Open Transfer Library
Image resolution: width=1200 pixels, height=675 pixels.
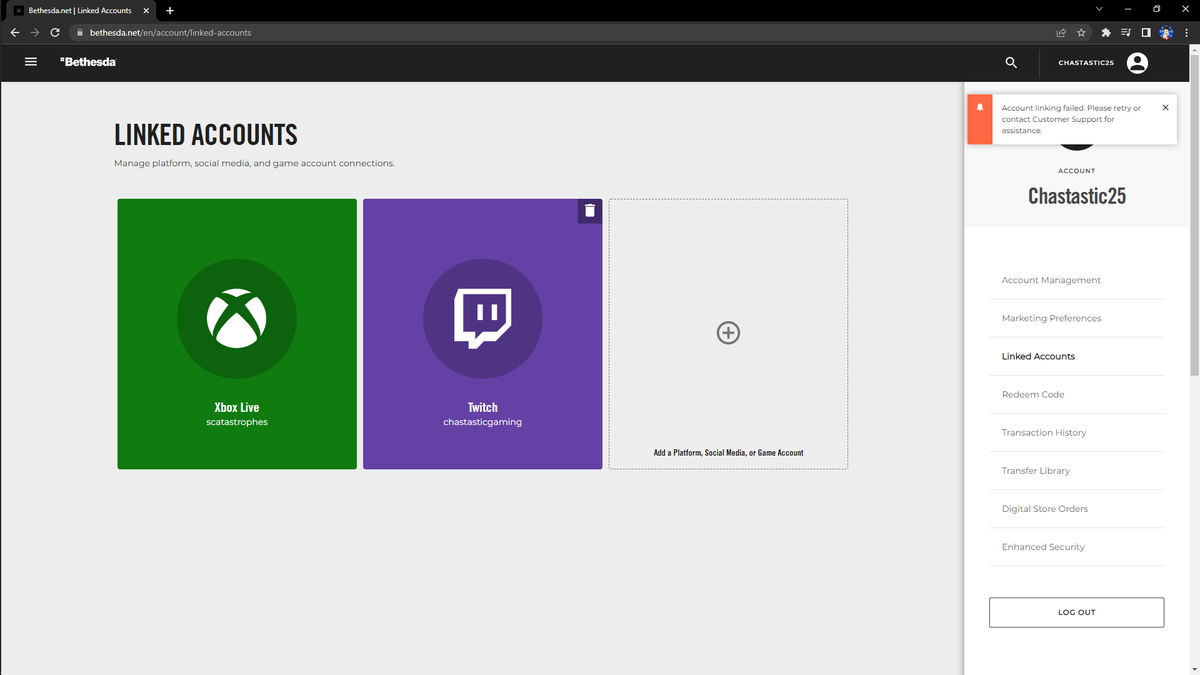click(x=1036, y=470)
